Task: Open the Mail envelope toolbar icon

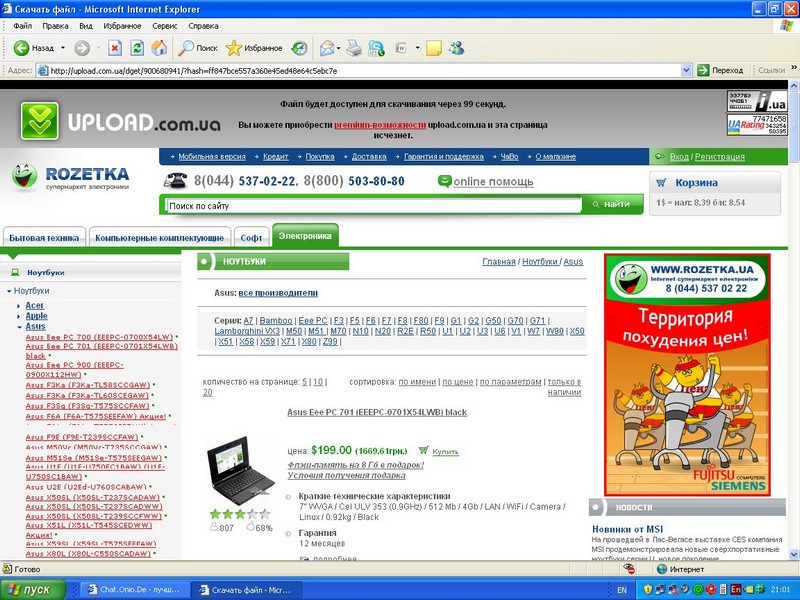Action: coord(327,48)
